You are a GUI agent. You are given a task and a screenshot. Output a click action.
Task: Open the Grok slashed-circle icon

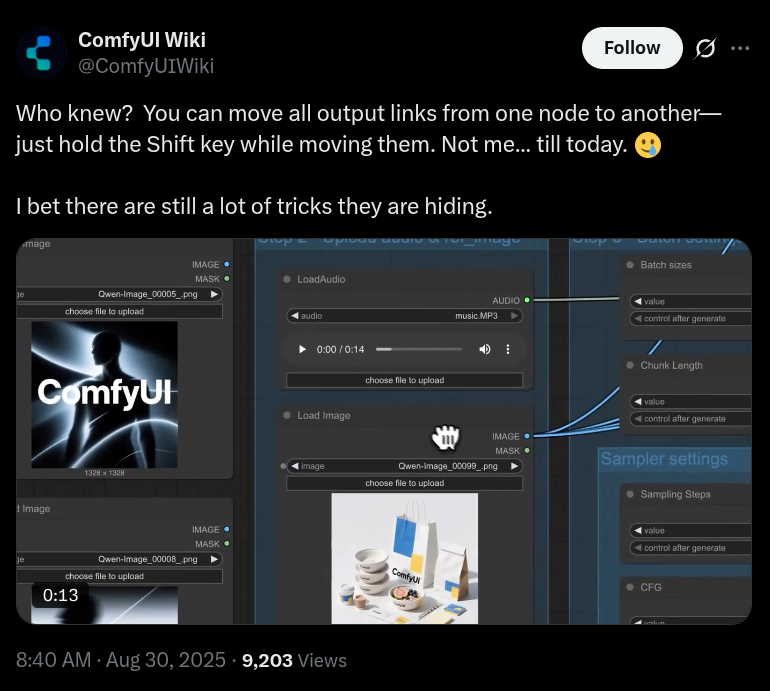coord(706,48)
